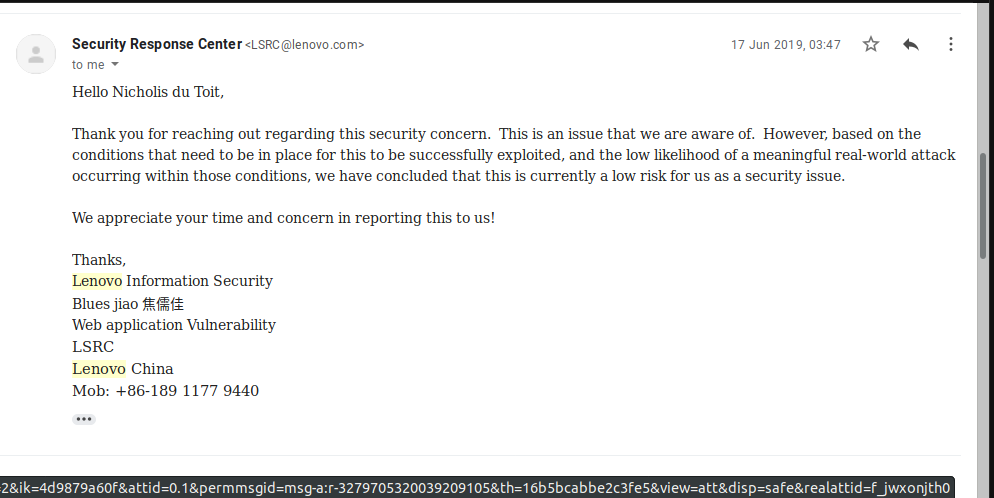Viewport: 994px width, 498px height.
Task: Click highlighted Lenovo in Lenovo China line
Action: click(99, 369)
